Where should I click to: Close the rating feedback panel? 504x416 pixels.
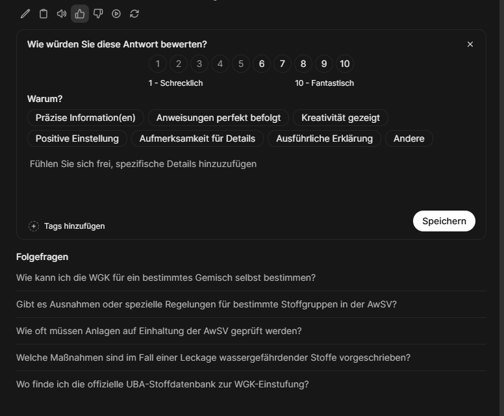(x=470, y=44)
